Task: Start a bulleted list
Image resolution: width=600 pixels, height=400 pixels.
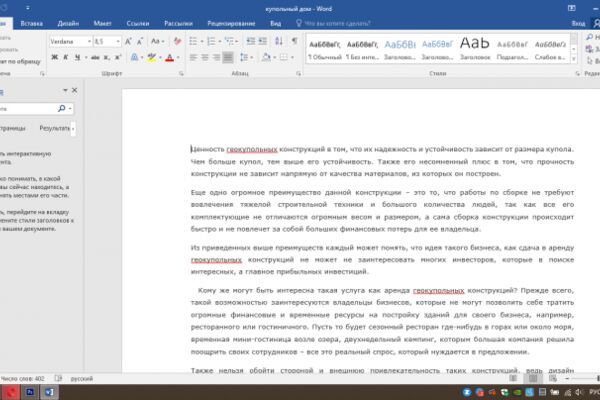Action: click(193, 41)
